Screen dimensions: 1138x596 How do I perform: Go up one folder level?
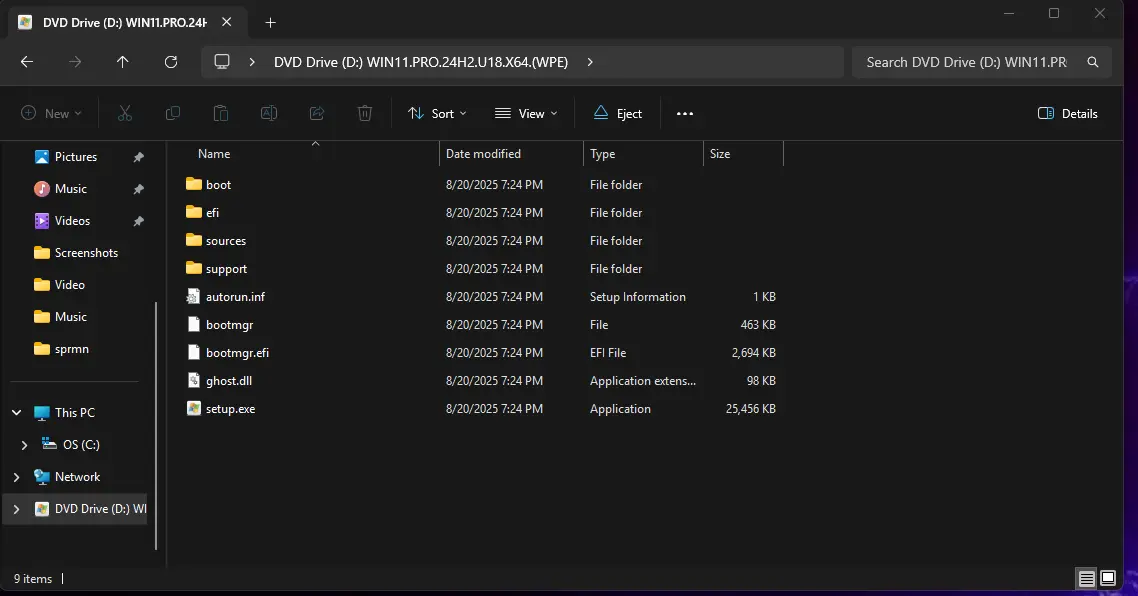(123, 62)
